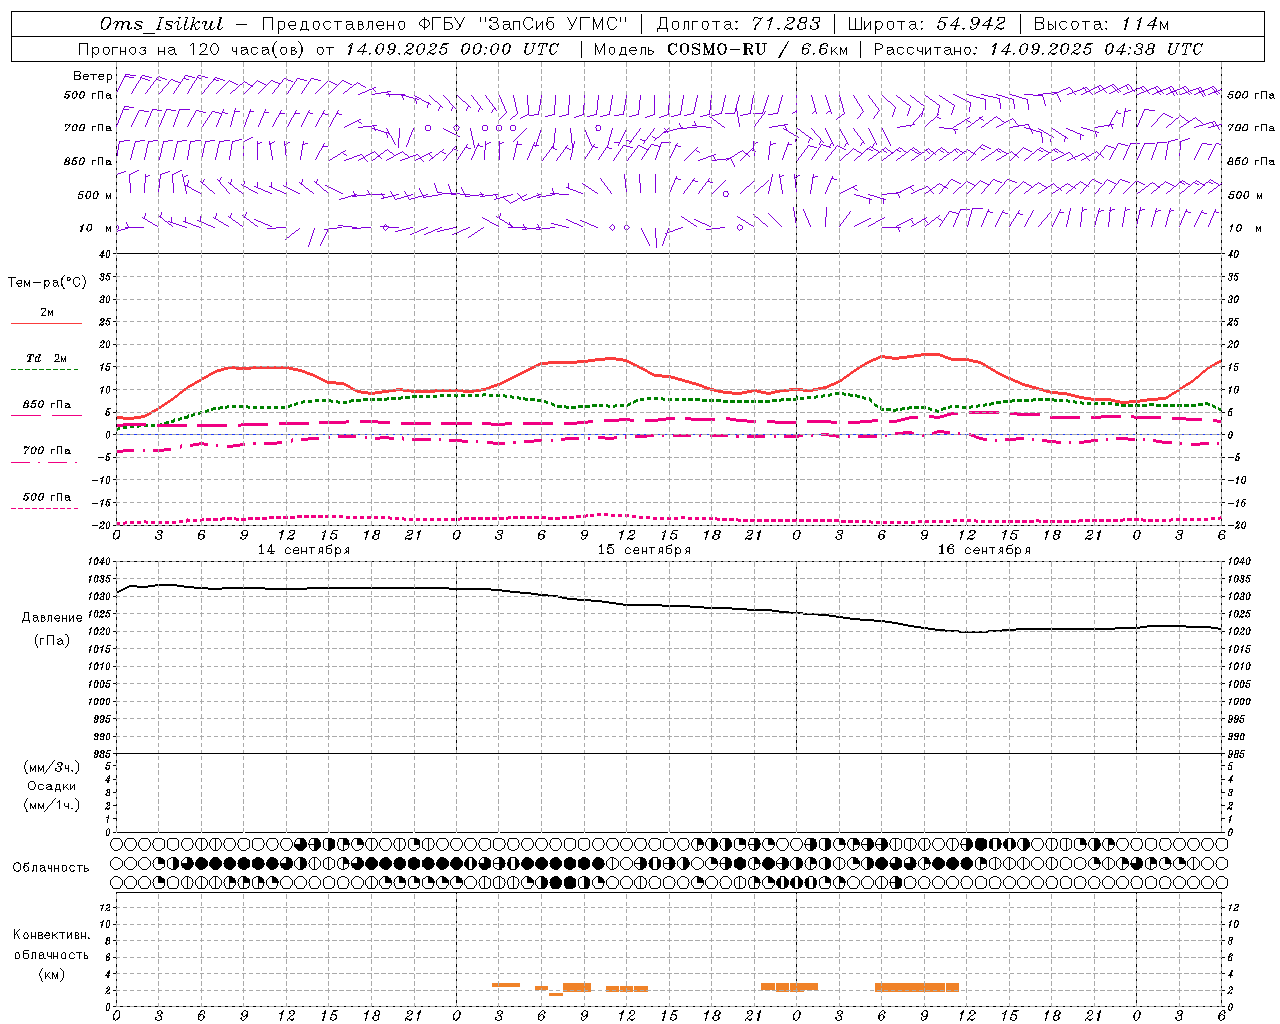Click the 16 сентября date label
The height and width of the screenshot is (1024, 1280).
click(x=984, y=550)
